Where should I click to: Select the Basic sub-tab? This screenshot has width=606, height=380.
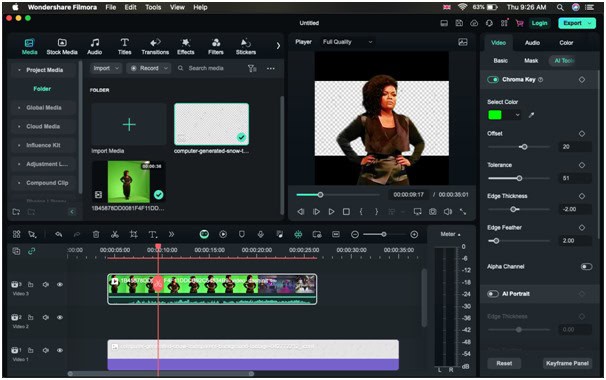[500, 61]
